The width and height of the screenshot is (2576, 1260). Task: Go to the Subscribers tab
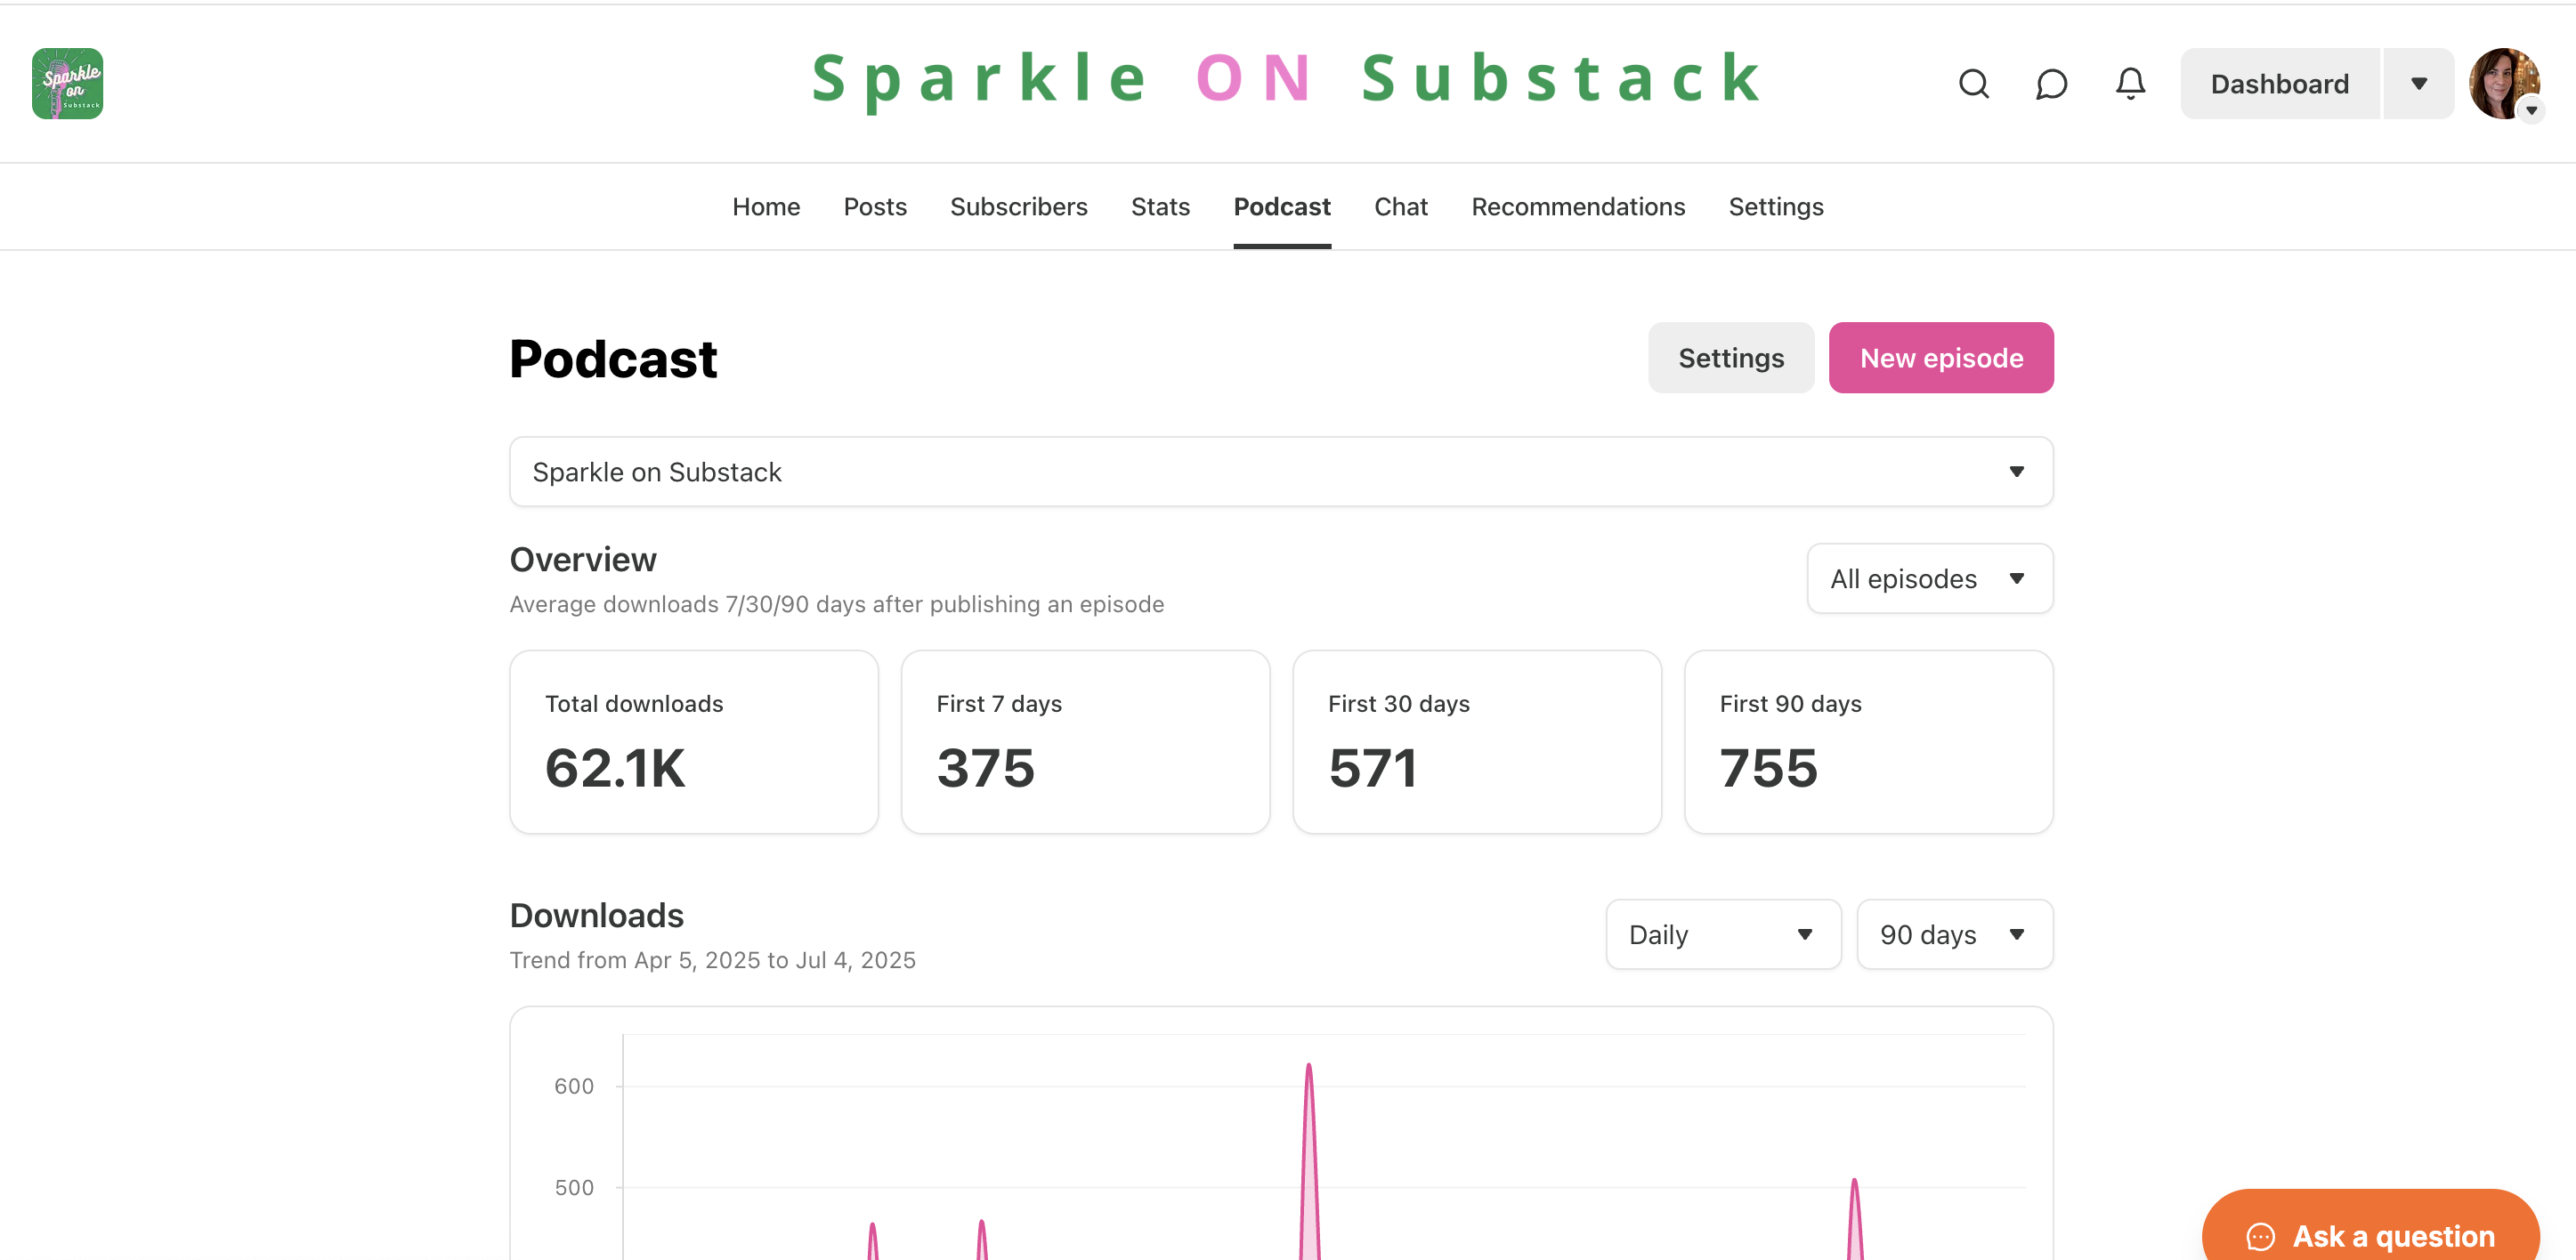[x=1018, y=207]
